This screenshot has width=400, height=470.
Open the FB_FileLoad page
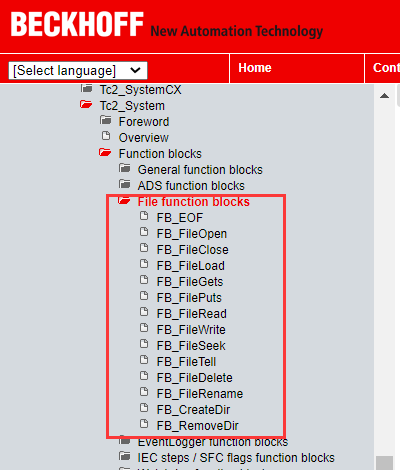191,266
